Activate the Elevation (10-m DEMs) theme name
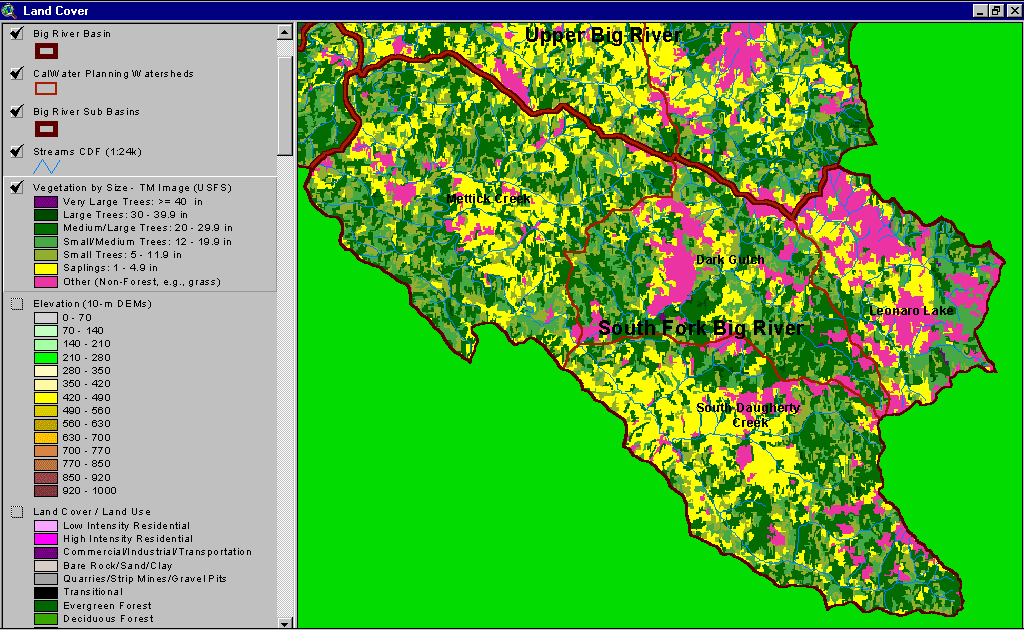Image resolution: width=1024 pixels, height=630 pixels. pos(92,304)
